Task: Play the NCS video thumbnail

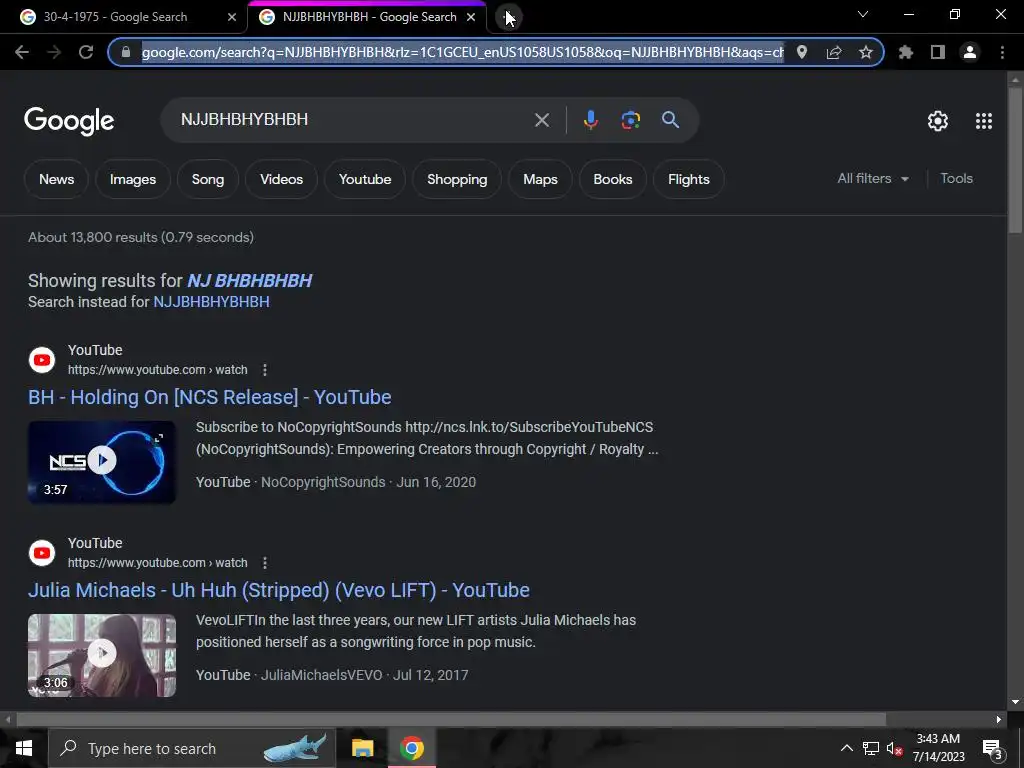Action: point(102,462)
